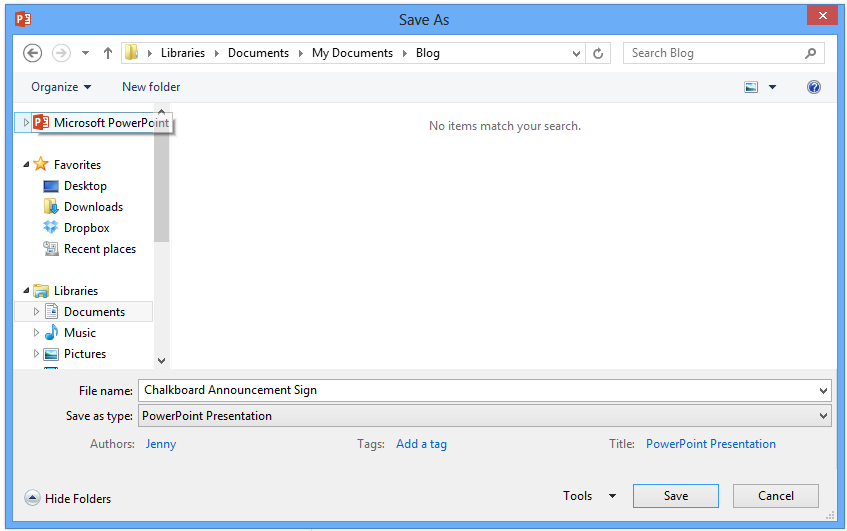Click the File name text field

478,390
